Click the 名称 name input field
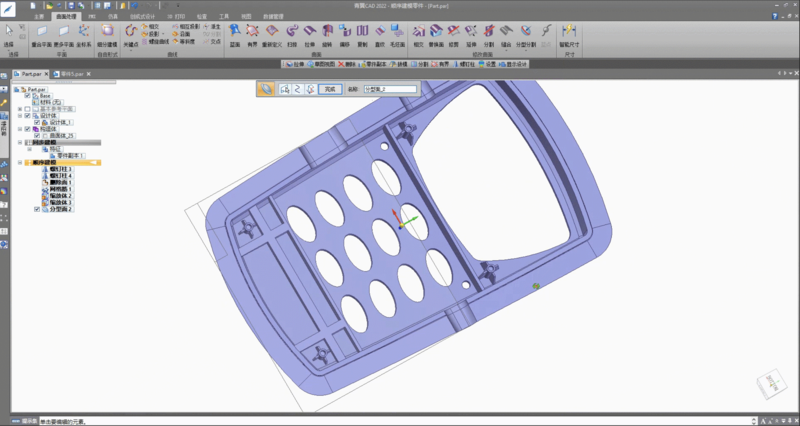The width and height of the screenshot is (800, 426). (392, 89)
